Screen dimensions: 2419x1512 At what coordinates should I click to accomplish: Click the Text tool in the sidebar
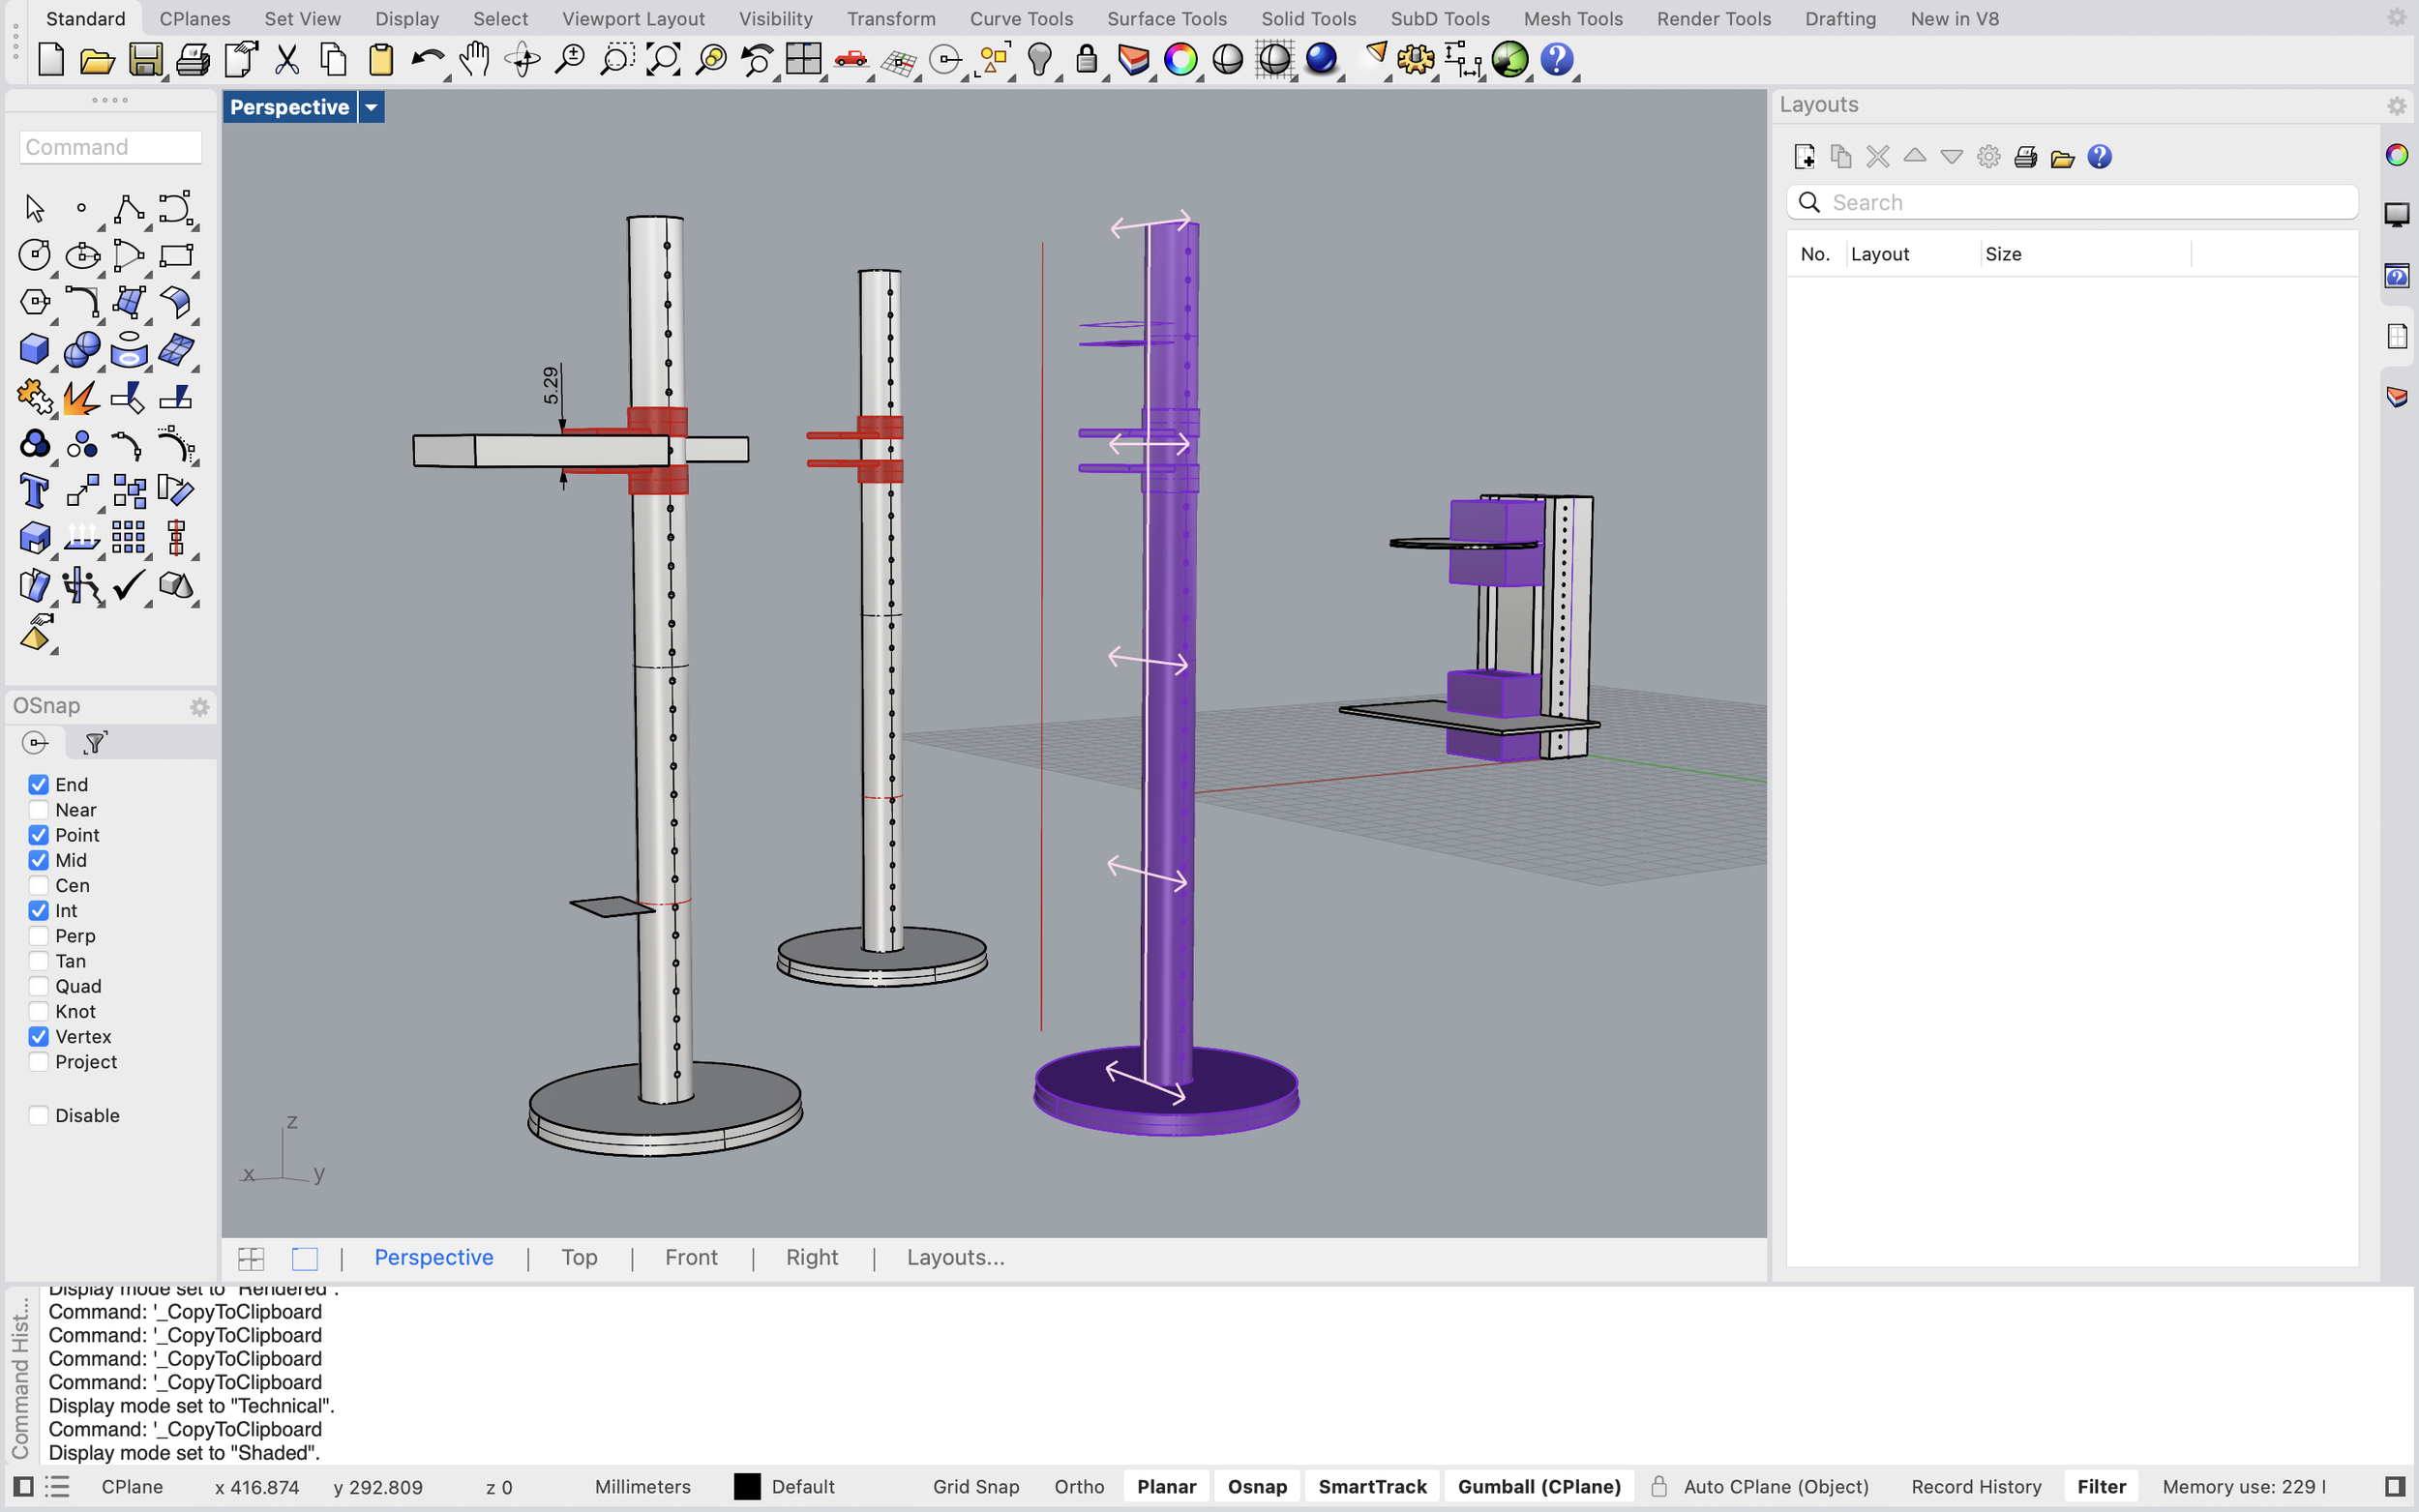click(x=33, y=490)
